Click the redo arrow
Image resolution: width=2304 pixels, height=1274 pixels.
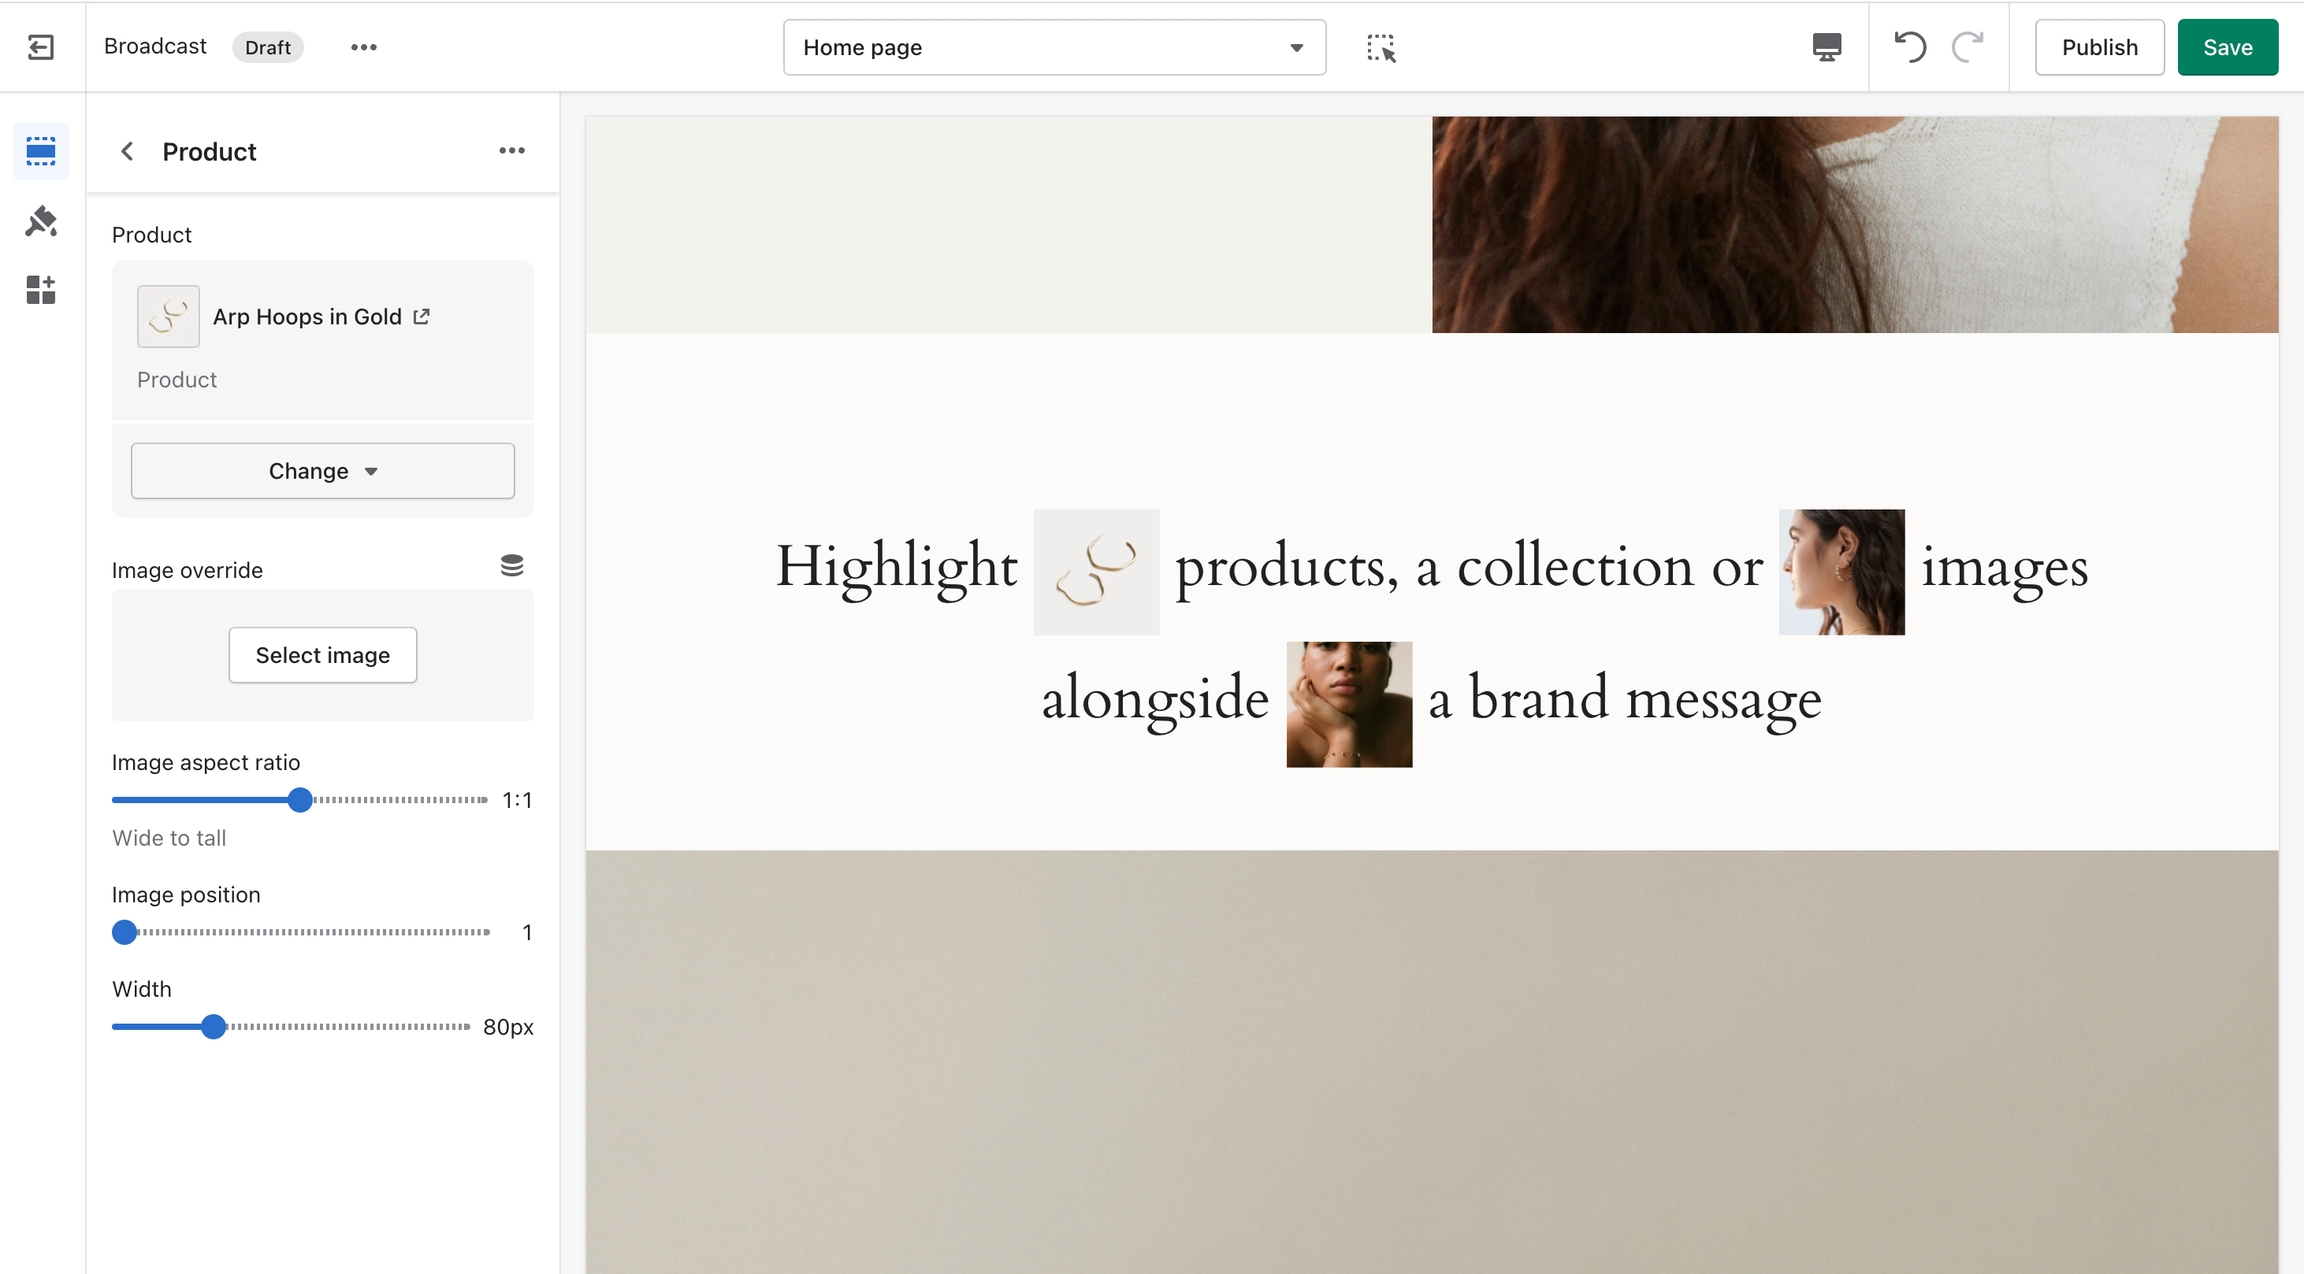point(1968,47)
